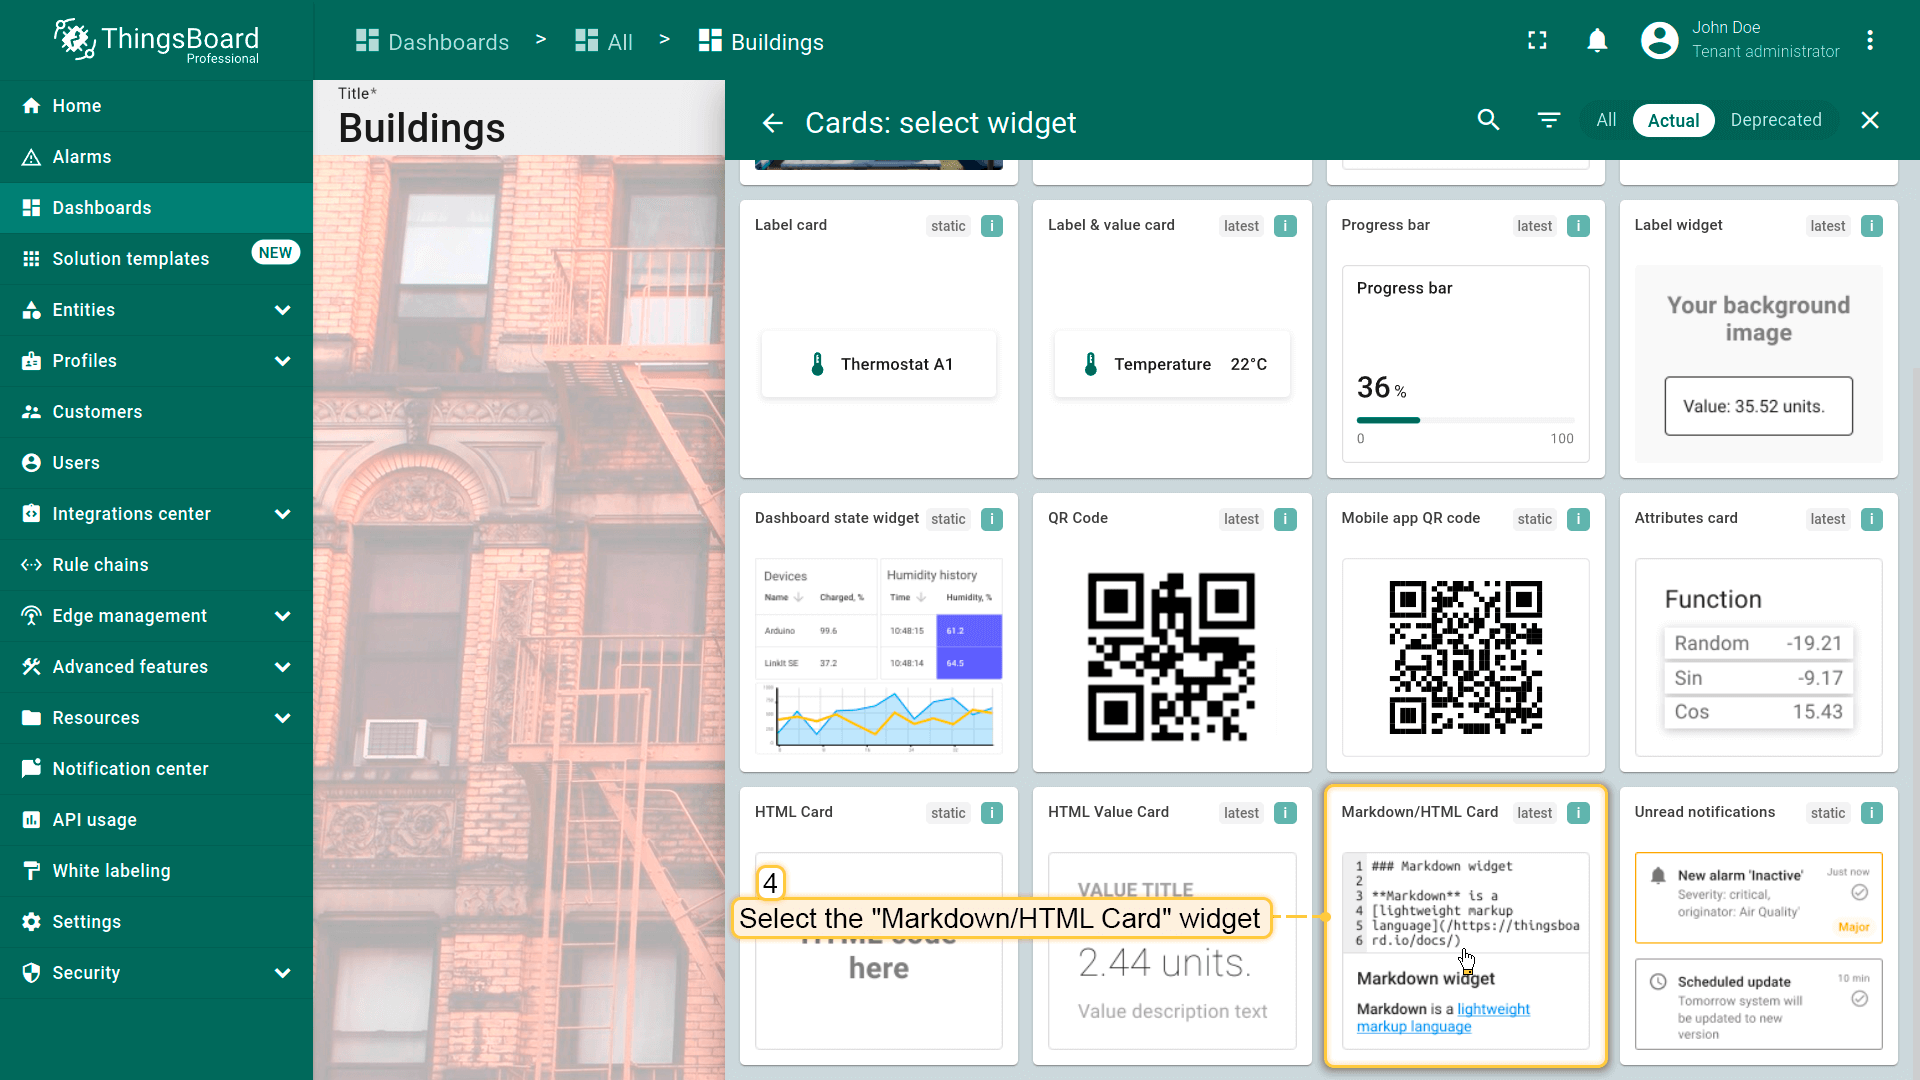Select the All filter toggle
1920x1080 pixels.
click(1606, 120)
